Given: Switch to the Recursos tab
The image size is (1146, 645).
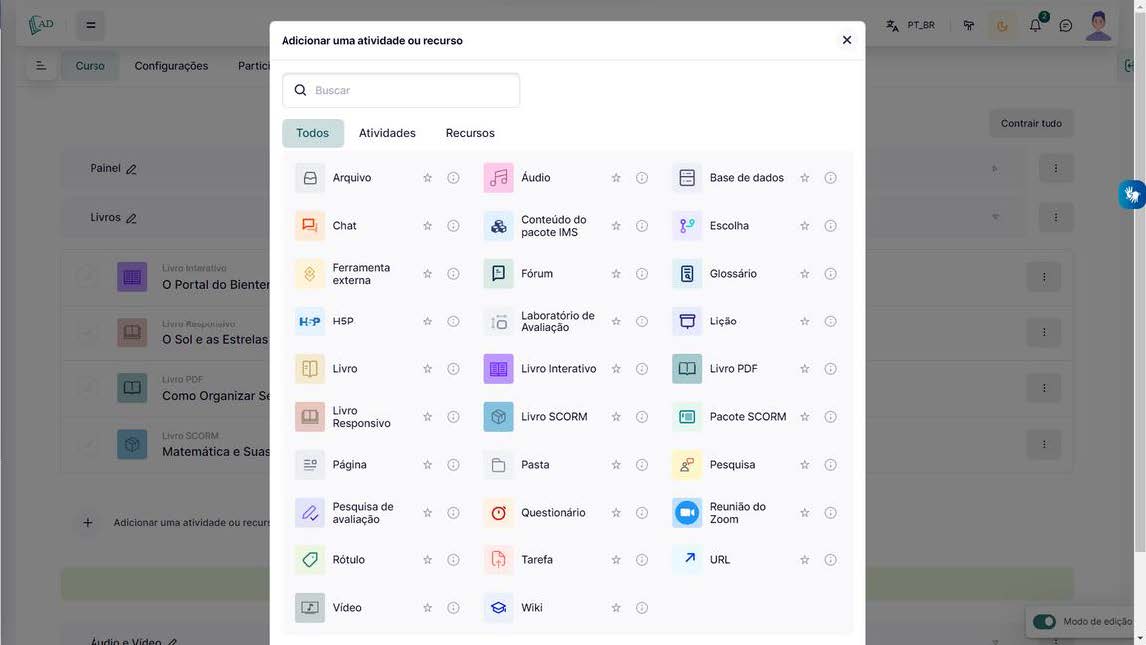Looking at the screenshot, I should pyautogui.click(x=470, y=133).
